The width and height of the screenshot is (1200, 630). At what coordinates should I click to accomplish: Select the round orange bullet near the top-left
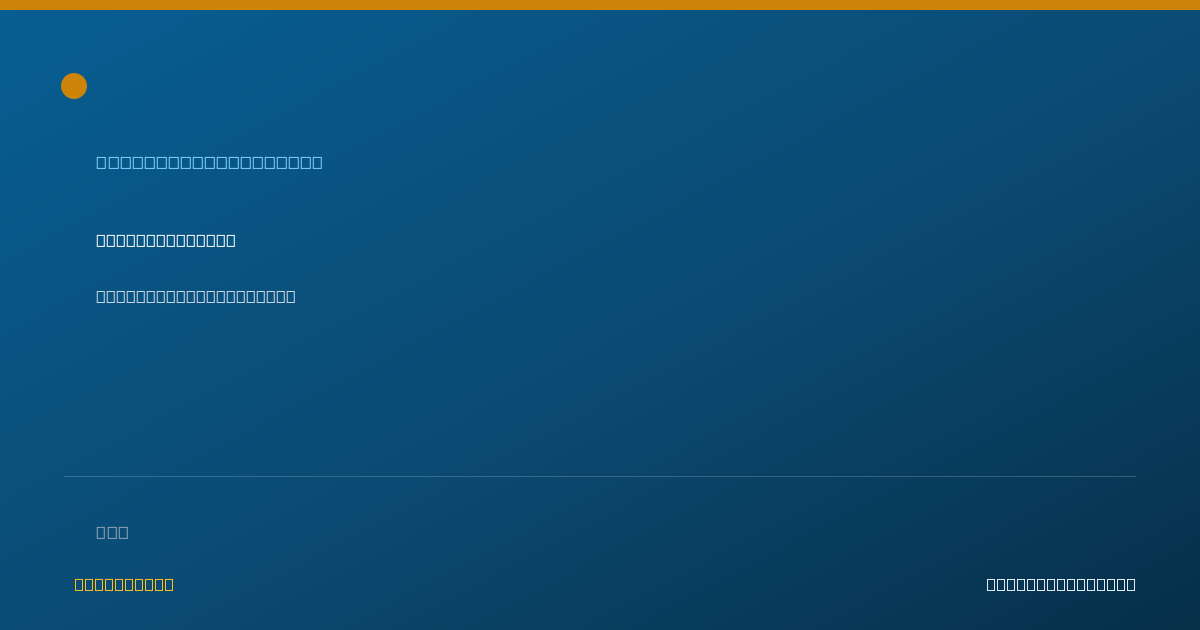pyautogui.click(x=74, y=86)
